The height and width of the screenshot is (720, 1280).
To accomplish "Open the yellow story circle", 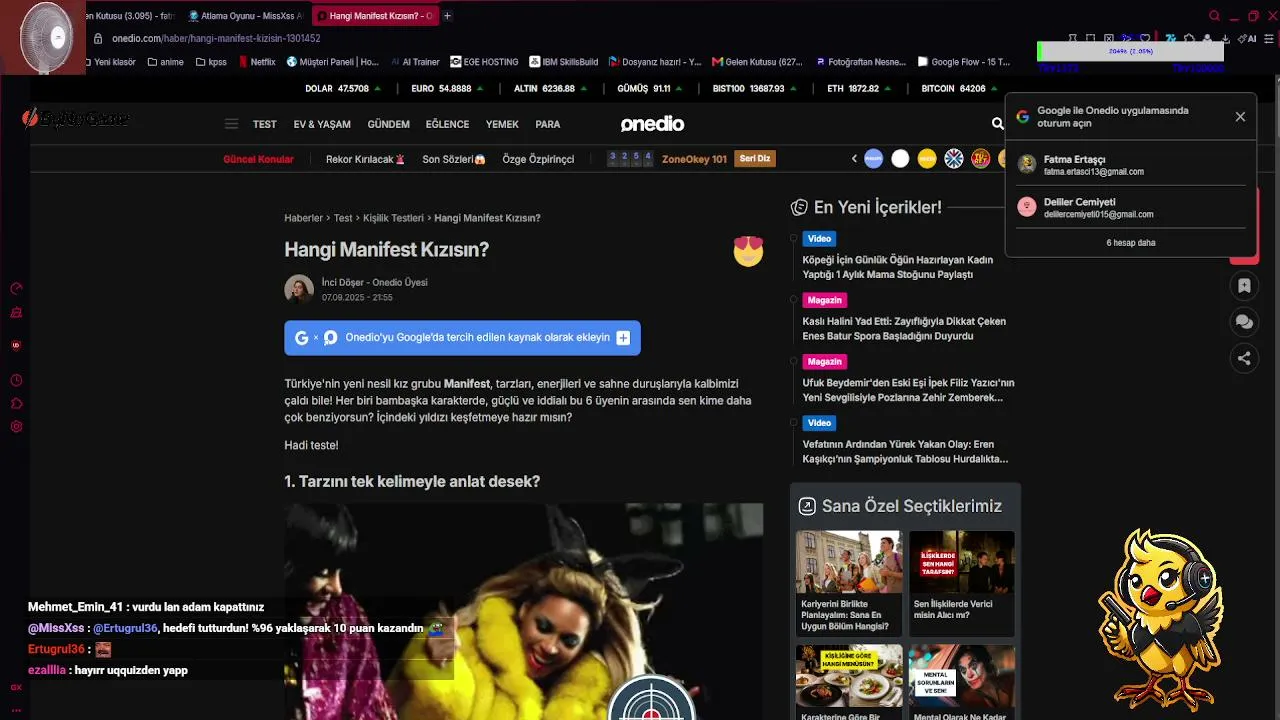I will tap(927, 158).
